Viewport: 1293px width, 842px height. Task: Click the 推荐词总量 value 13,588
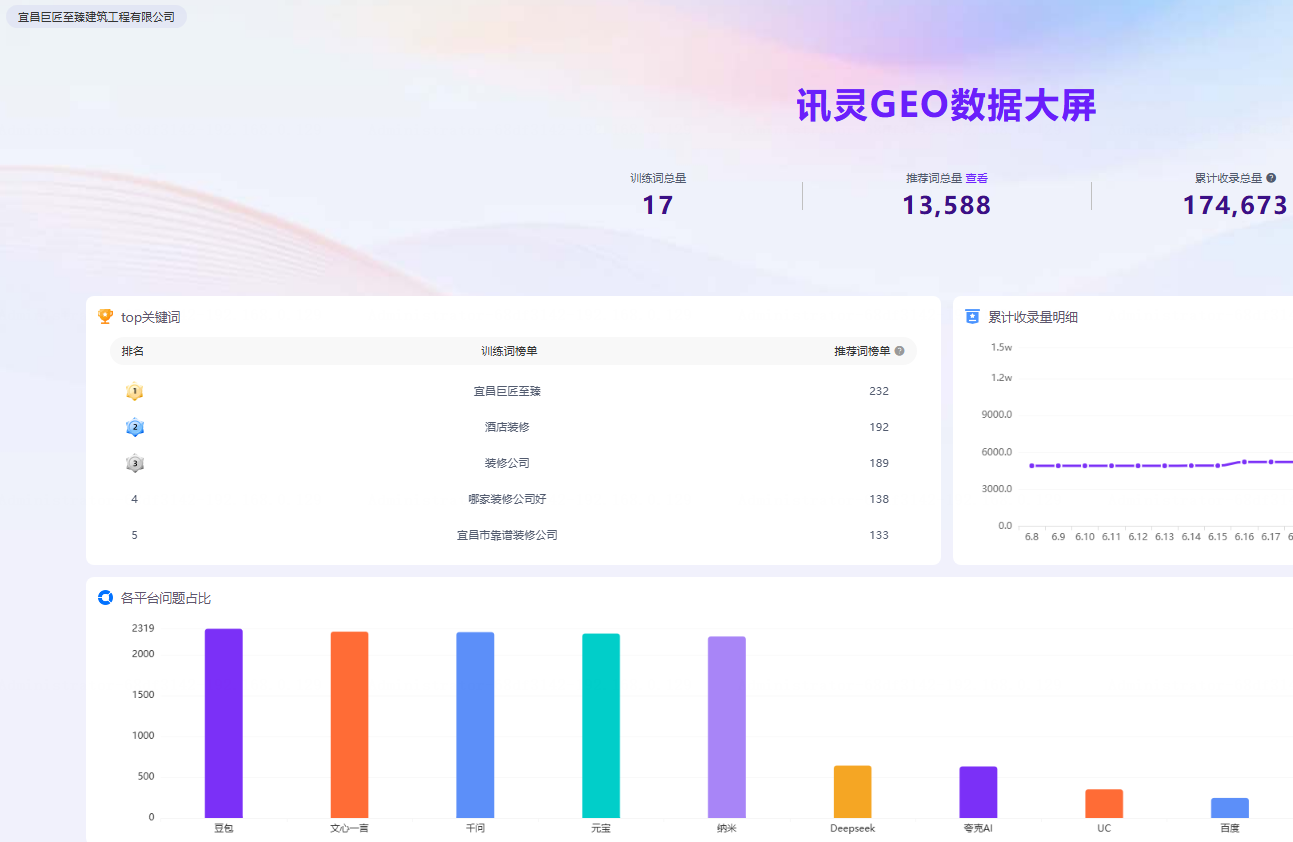coord(946,205)
